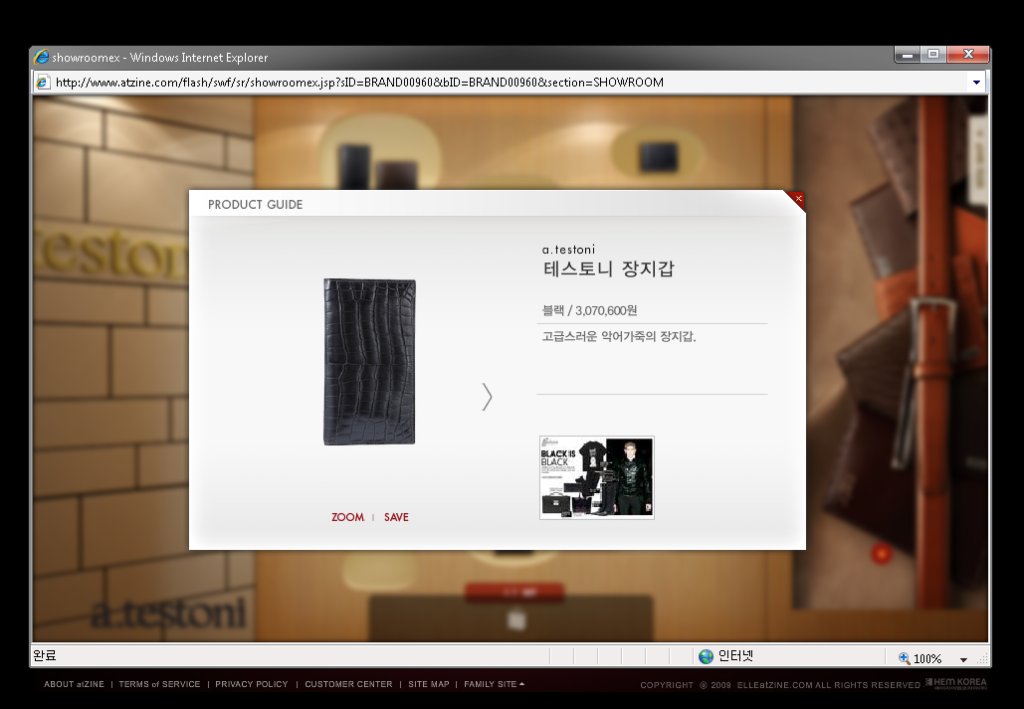Open CUSTOMER CENTER footer link

(348, 684)
